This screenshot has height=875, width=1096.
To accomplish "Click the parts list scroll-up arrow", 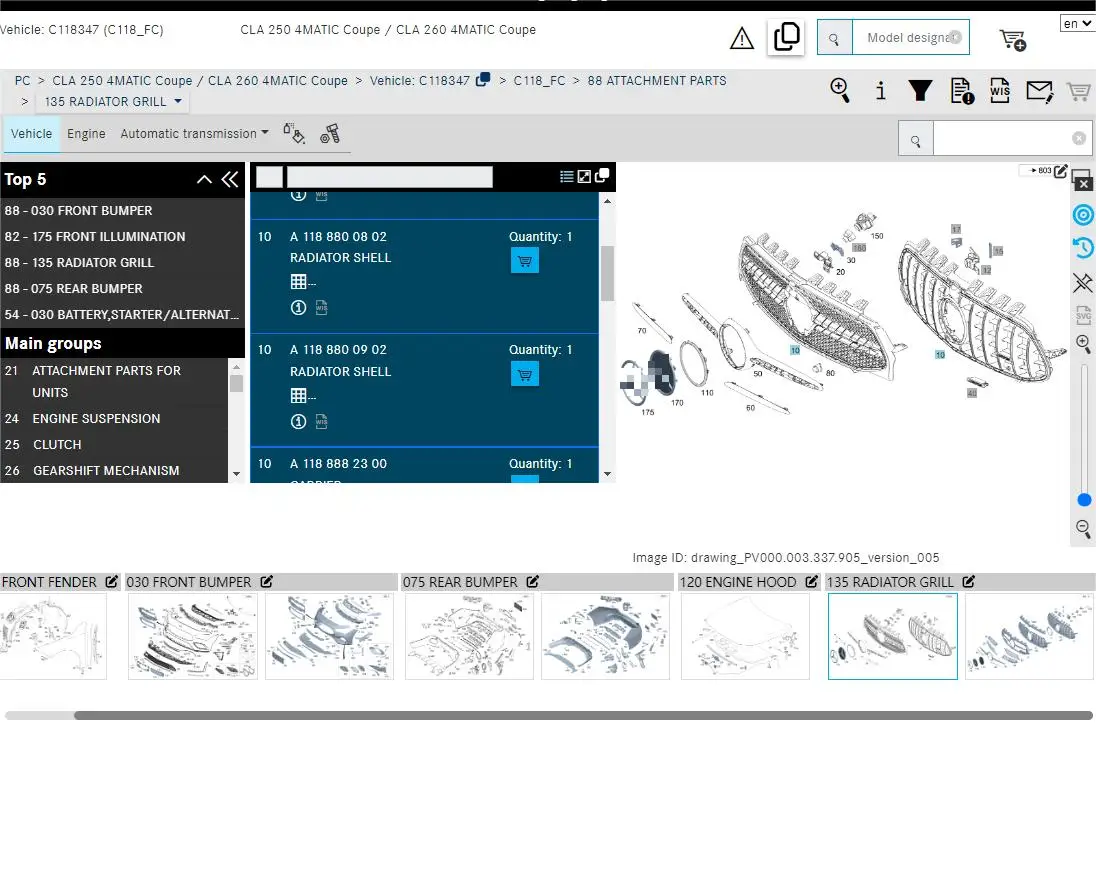I will (x=607, y=201).
